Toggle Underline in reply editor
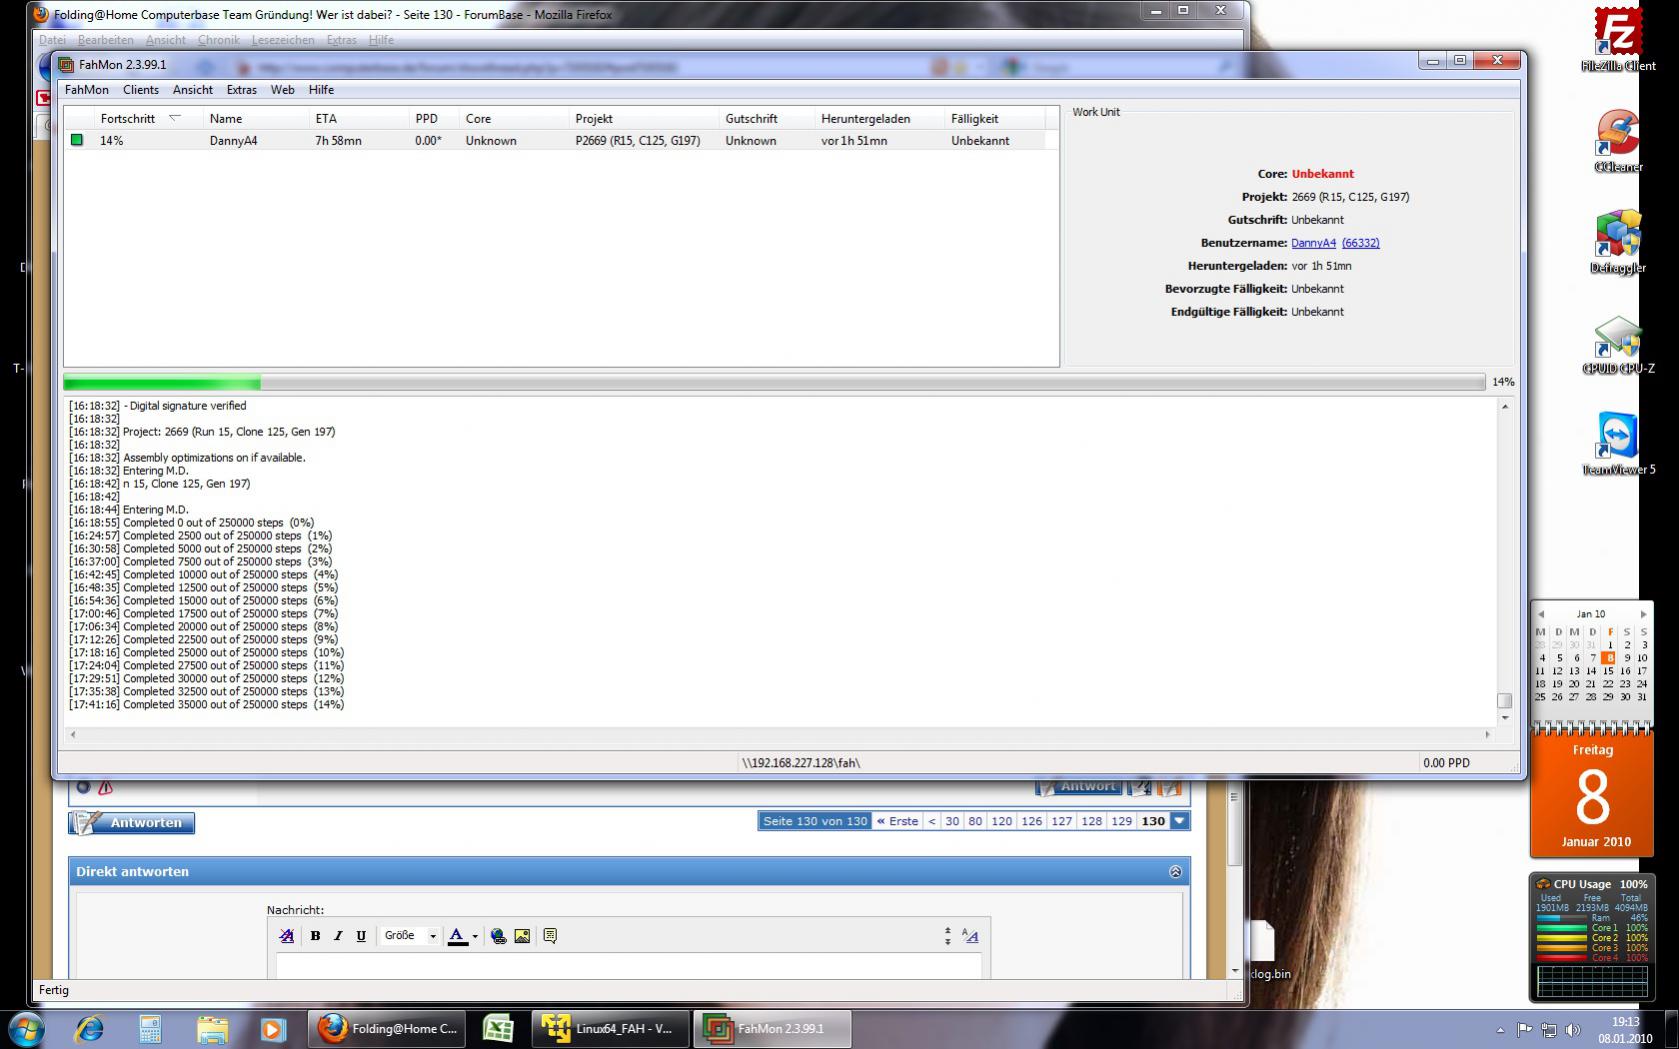 pos(361,936)
